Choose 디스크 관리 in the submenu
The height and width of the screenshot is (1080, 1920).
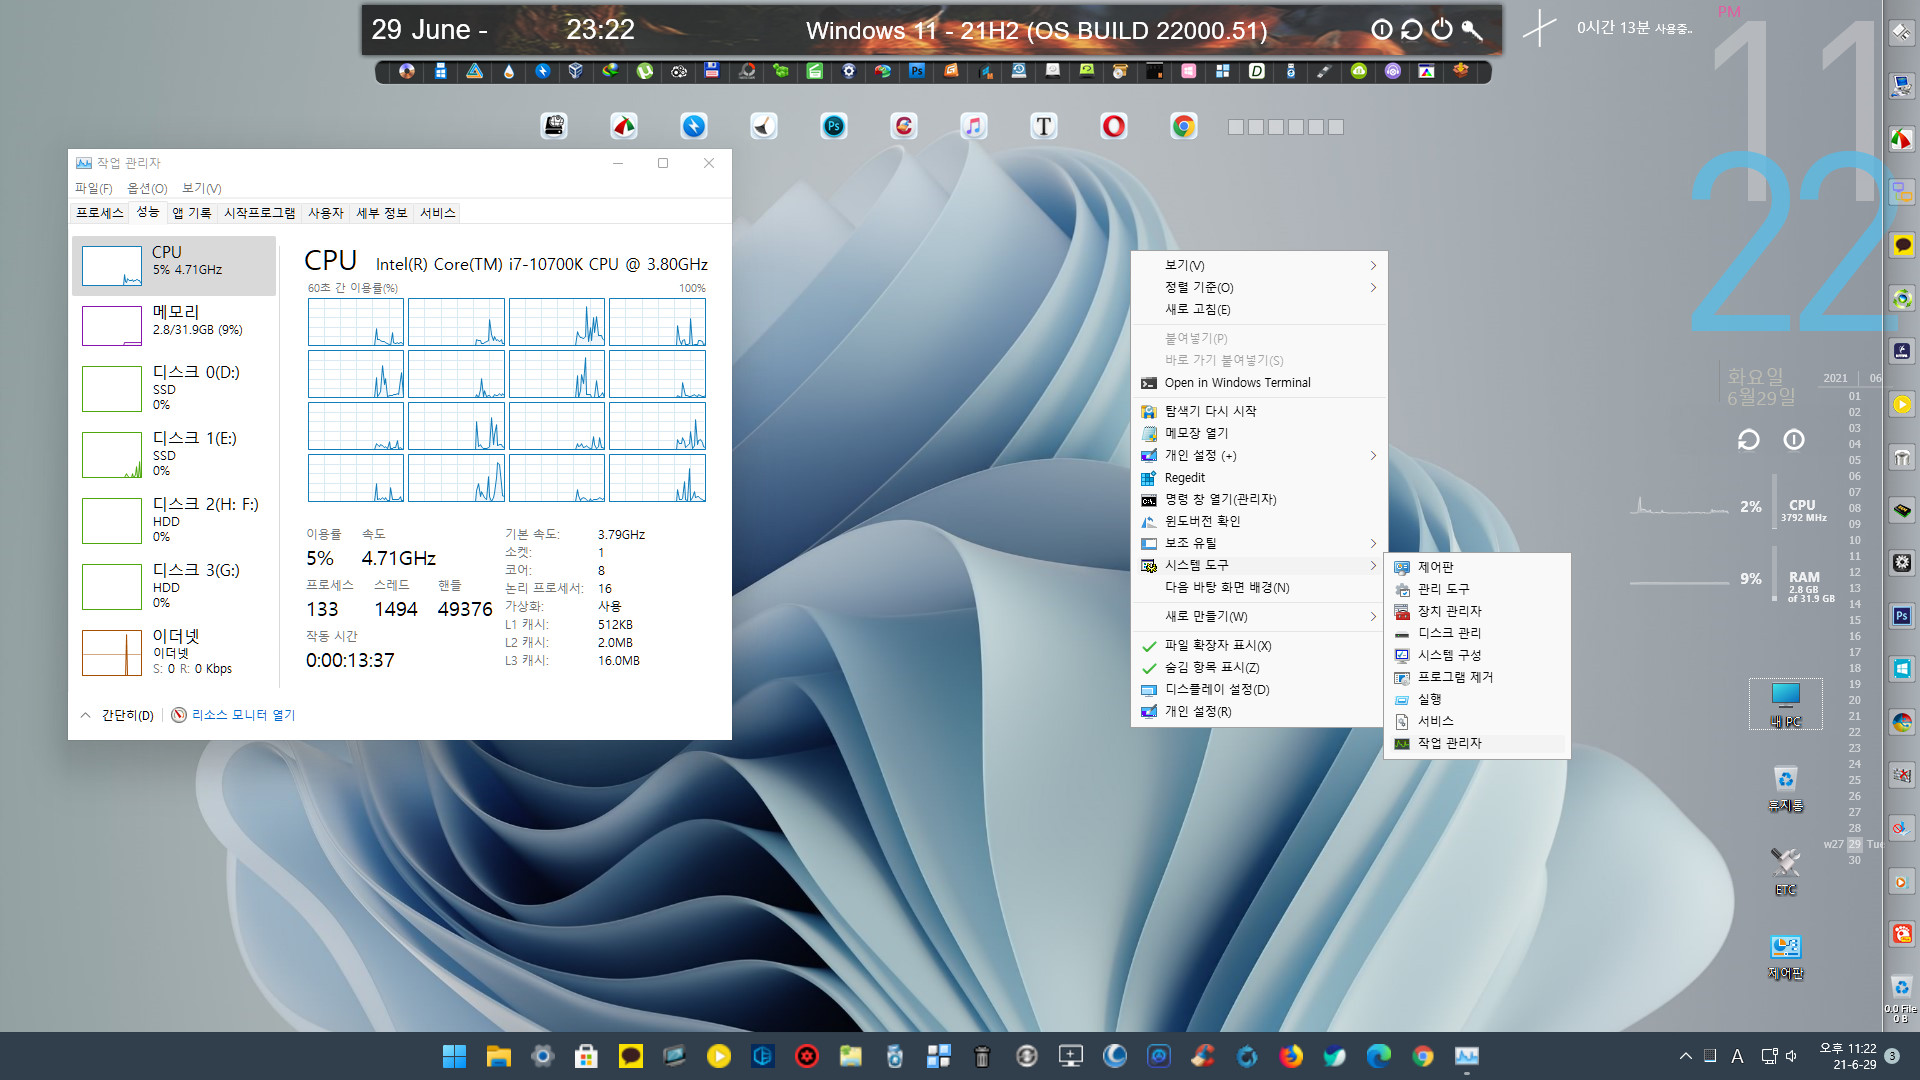(x=1477, y=634)
